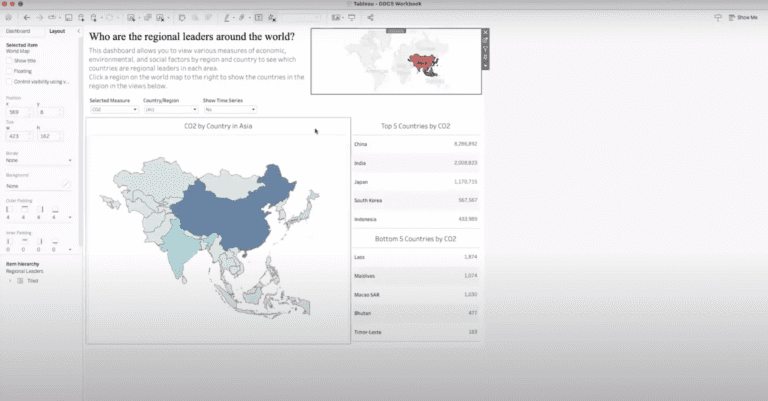Click the small world map thumbnail
This screenshot has height=401, width=768.
[396, 63]
